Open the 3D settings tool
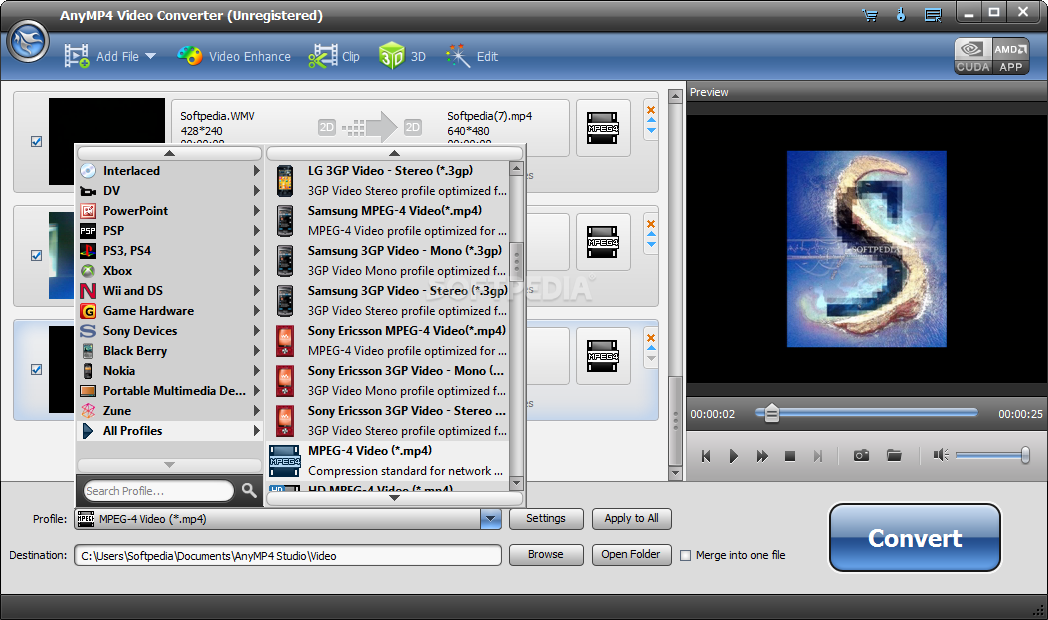1048x620 pixels. 402,56
